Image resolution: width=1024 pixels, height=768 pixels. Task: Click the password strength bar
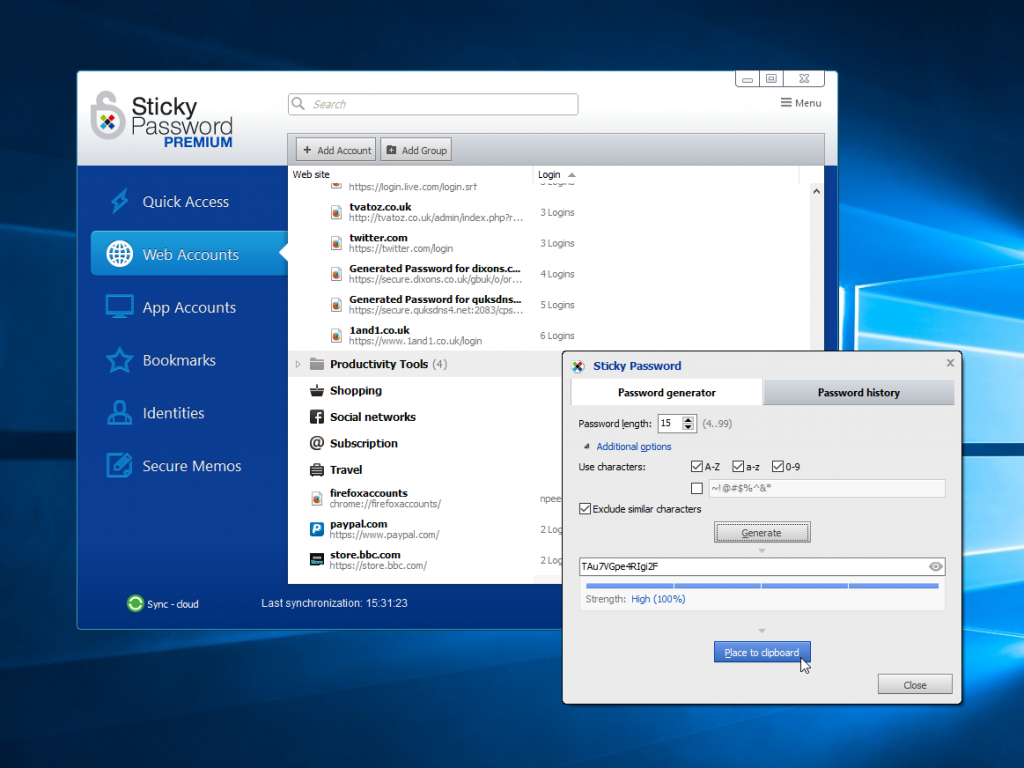coord(762,586)
